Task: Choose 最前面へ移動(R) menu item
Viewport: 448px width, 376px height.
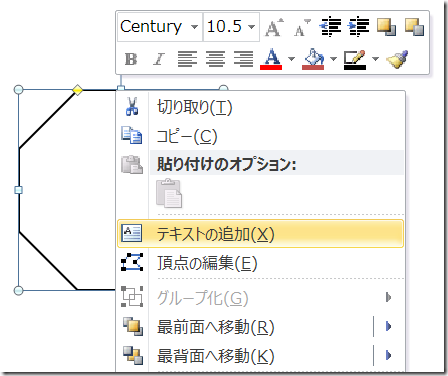Action: 245,327
